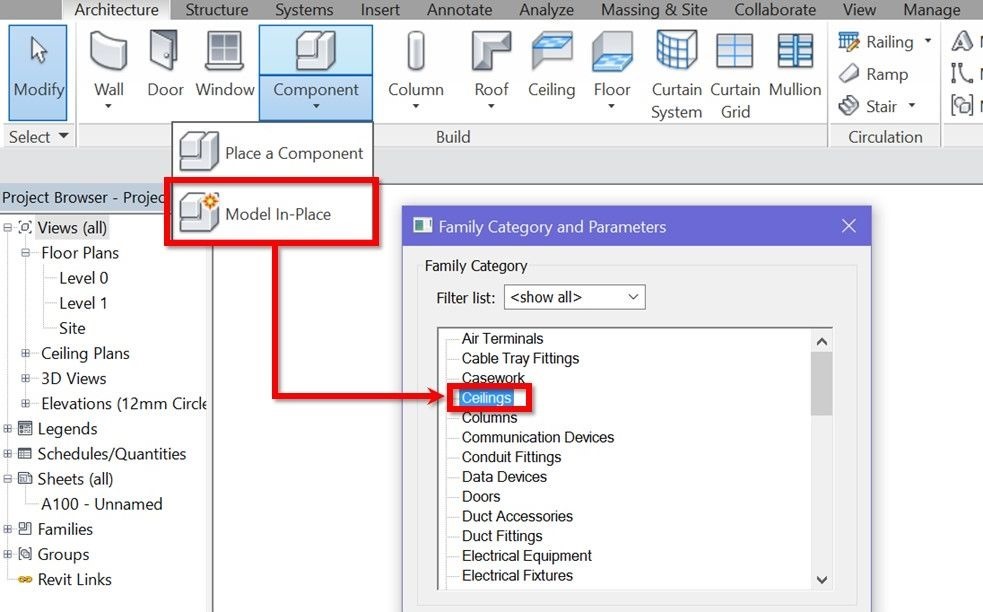The width and height of the screenshot is (983, 612).
Task: Click the Views (all) node icon
Action: coord(25,228)
